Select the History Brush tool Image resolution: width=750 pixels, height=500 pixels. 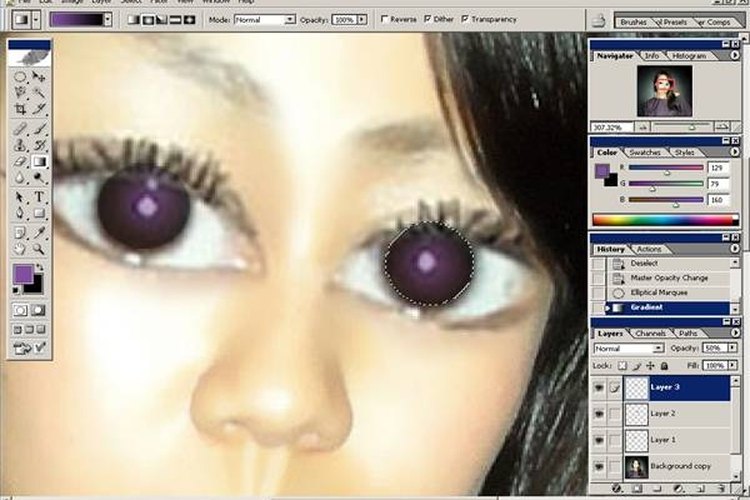click(39, 145)
